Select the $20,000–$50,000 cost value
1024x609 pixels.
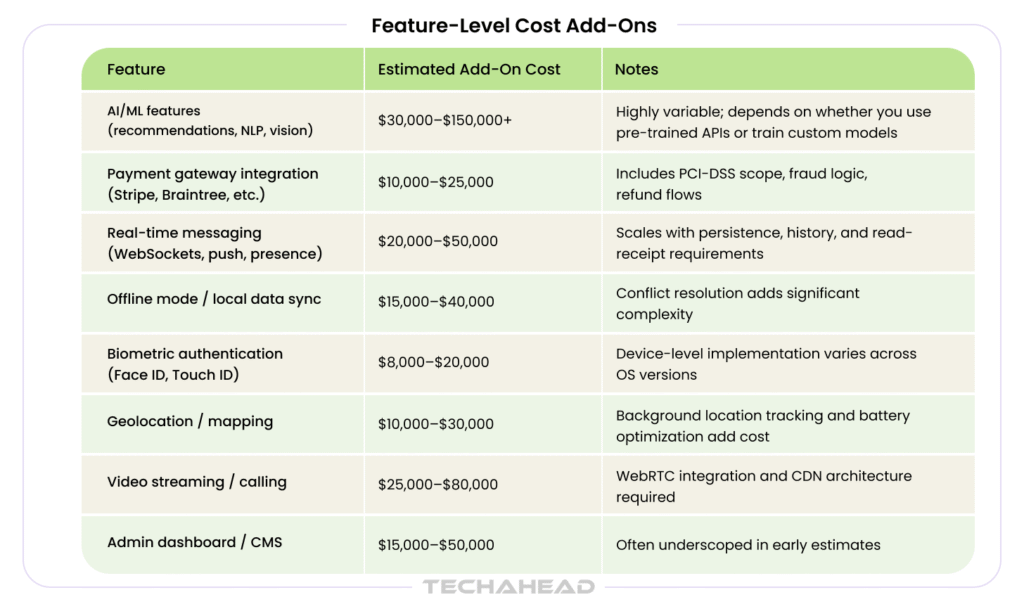coord(437,242)
